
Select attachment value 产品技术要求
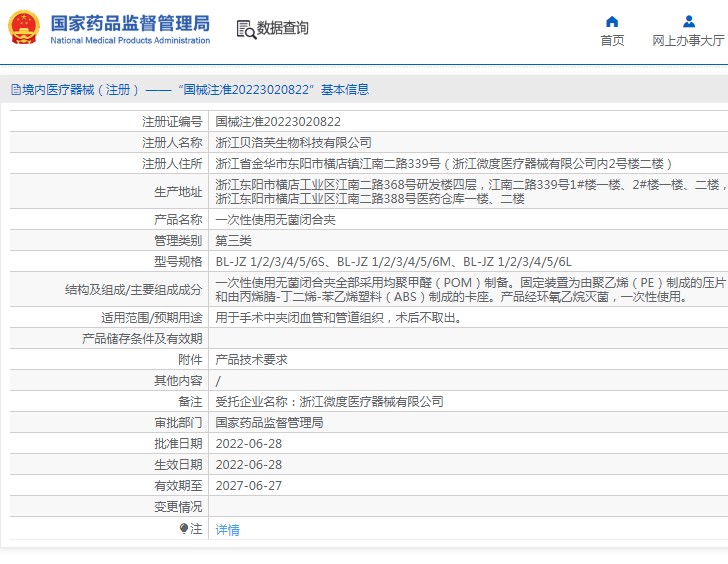[x=252, y=360]
